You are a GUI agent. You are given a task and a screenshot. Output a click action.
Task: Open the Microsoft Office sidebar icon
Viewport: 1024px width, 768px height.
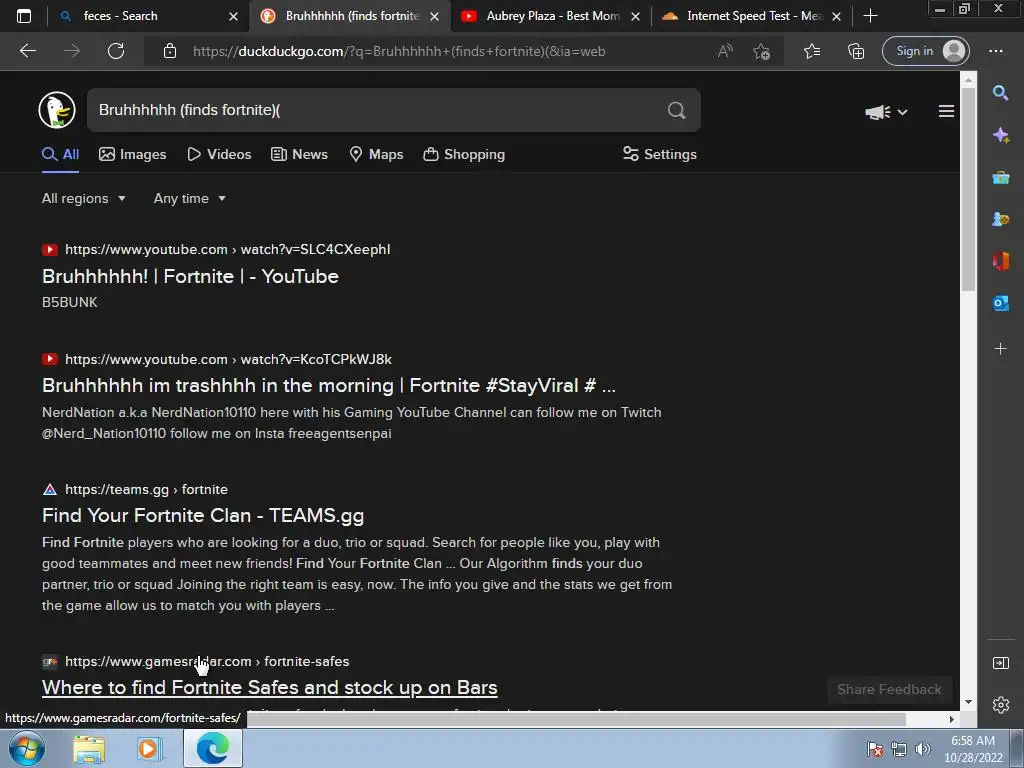(x=1000, y=261)
